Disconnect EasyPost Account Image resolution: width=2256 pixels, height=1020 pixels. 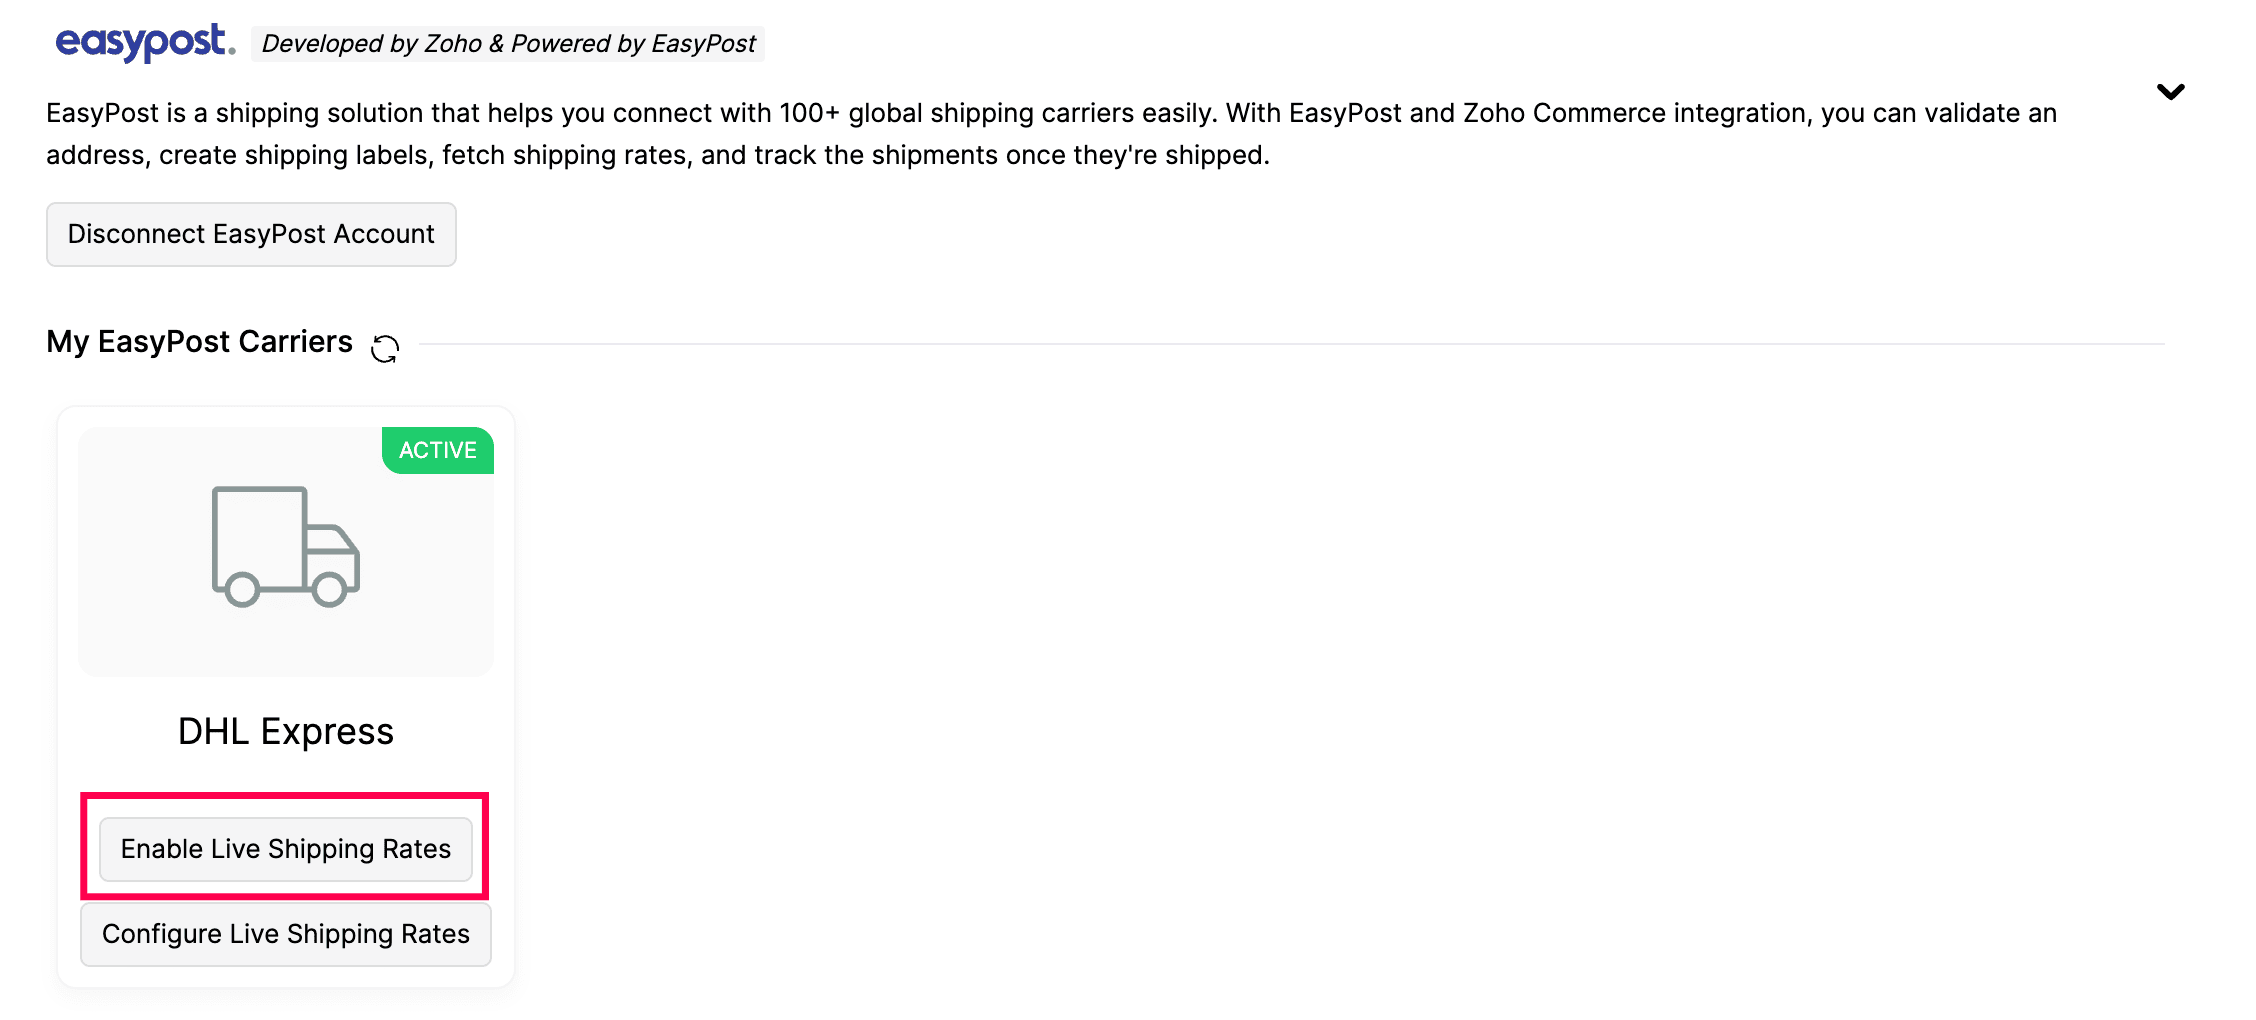(x=250, y=233)
